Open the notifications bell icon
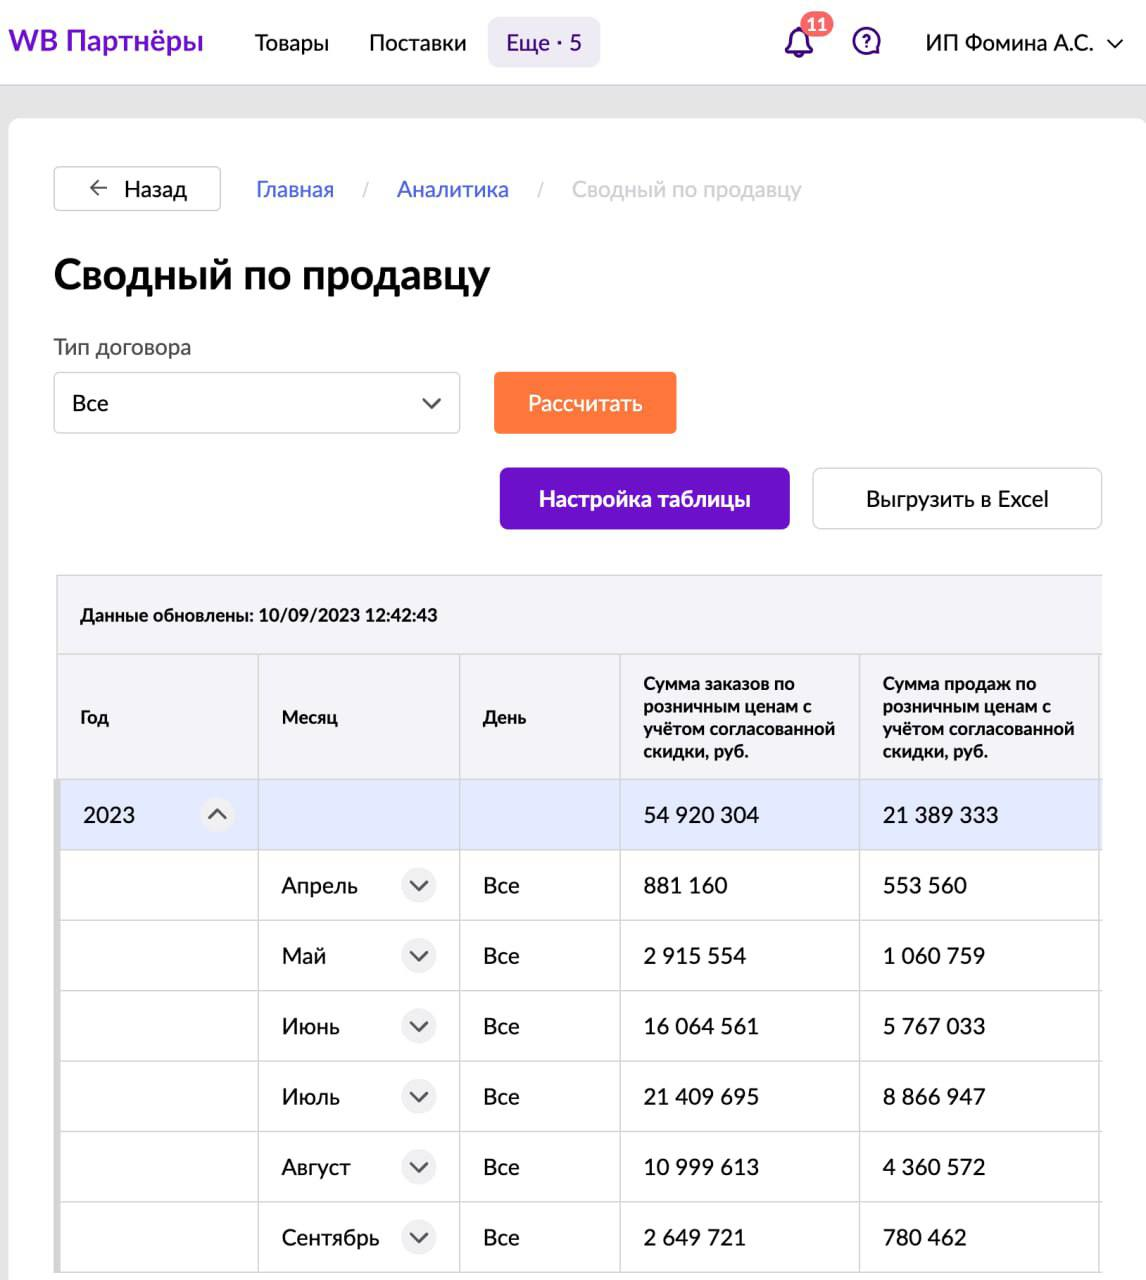Viewport: 1146px width, 1280px height. point(799,43)
